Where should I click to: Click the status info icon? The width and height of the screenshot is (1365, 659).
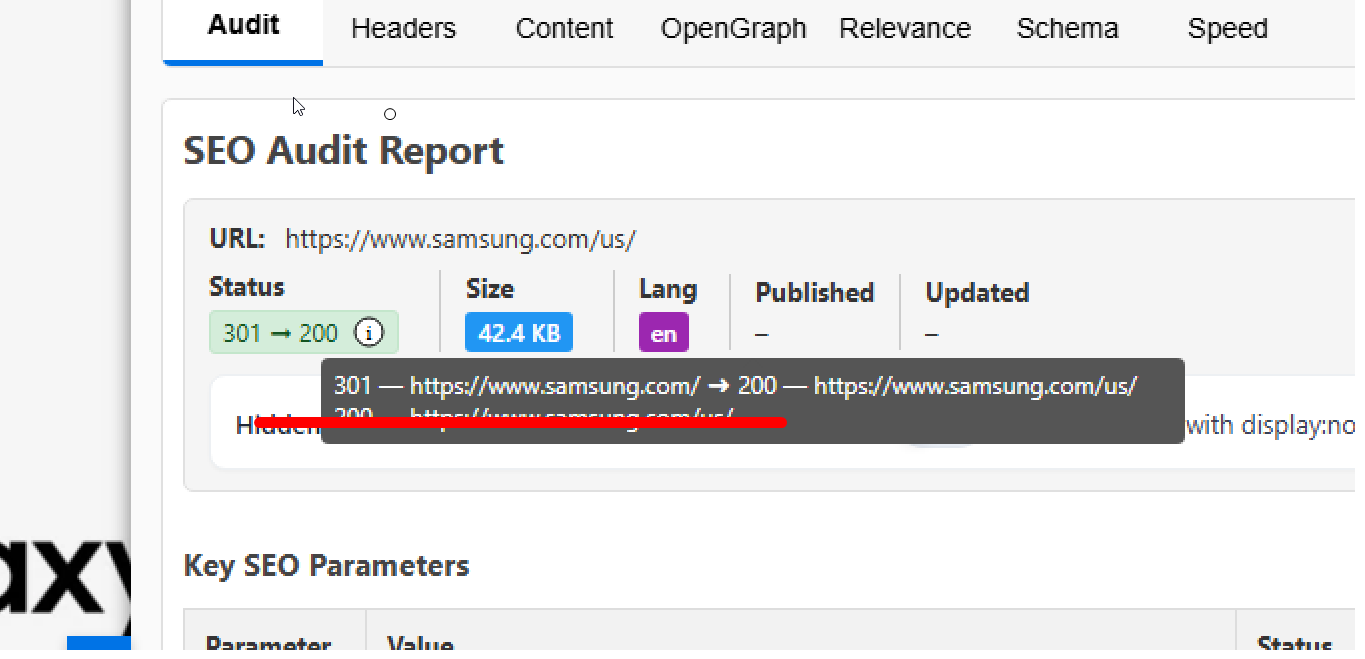pyautogui.click(x=369, y=332)
